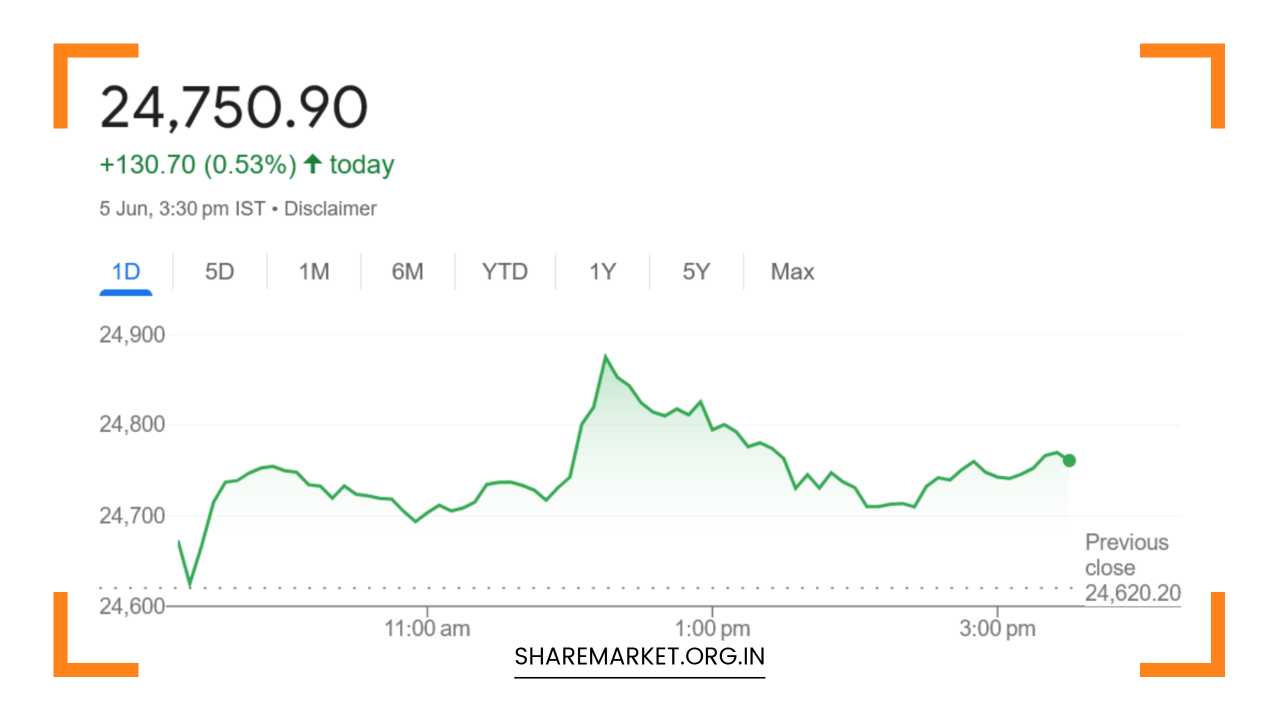Click the green change text +130.70 (0.53%)

pyautogui.click(x=198, y=163)
